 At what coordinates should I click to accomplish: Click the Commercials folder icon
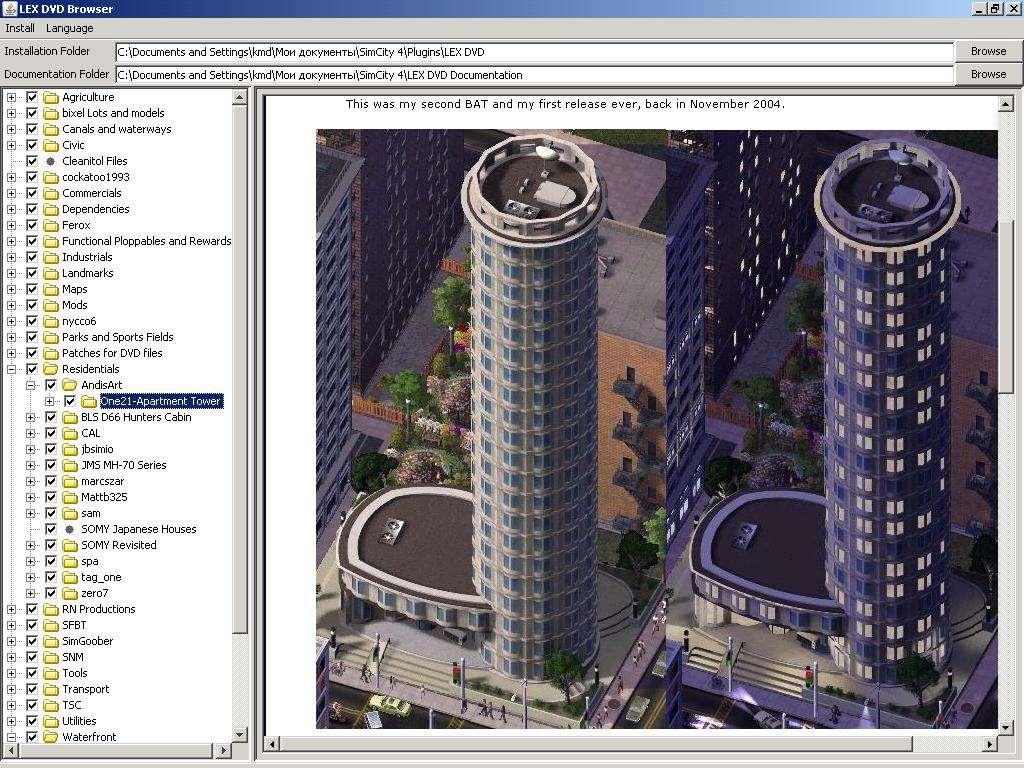(x=51, y=193)
